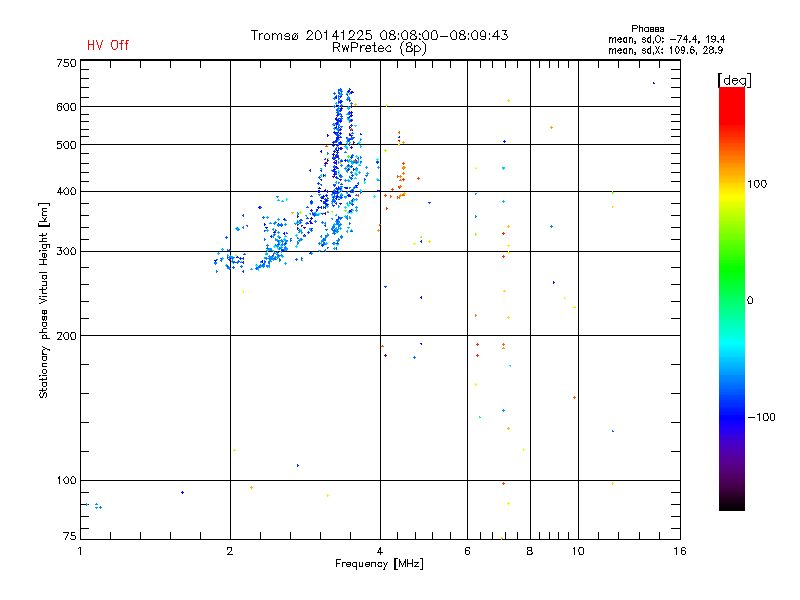Click the [deg] unit label
The height and width of the screenshot is (600, 800).
click(734, 80)
